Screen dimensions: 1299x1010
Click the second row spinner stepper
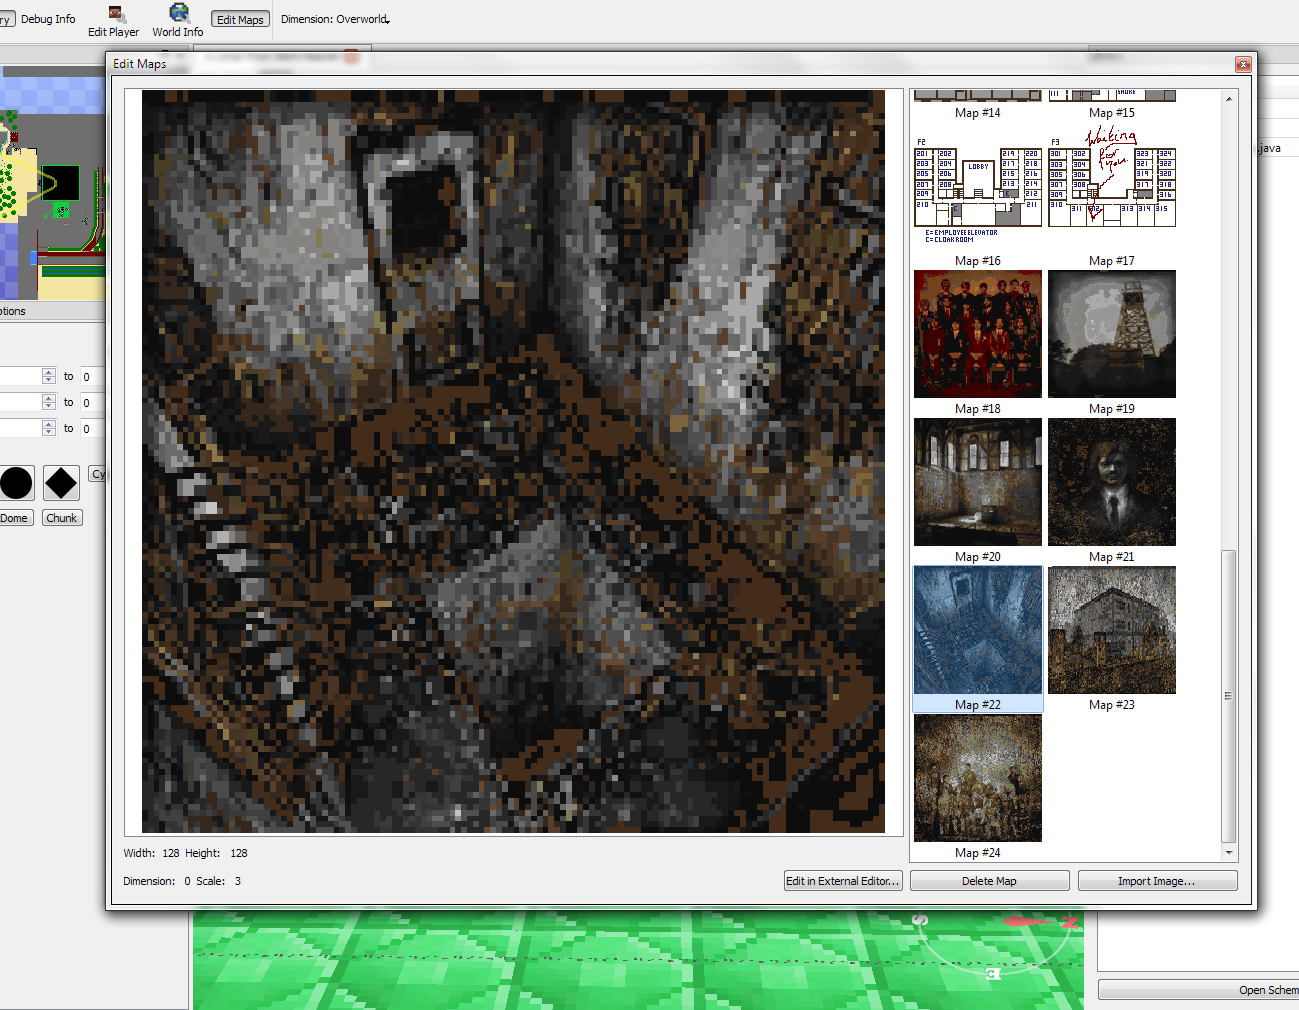[x=49, y=402]
